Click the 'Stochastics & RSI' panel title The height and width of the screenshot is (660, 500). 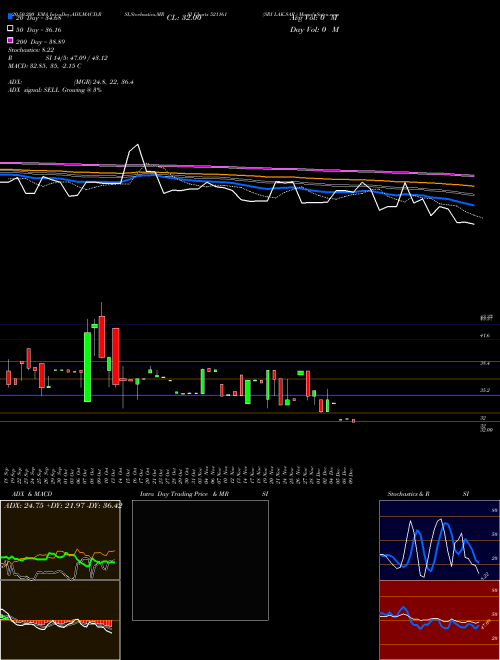click(x=428, y=494)
